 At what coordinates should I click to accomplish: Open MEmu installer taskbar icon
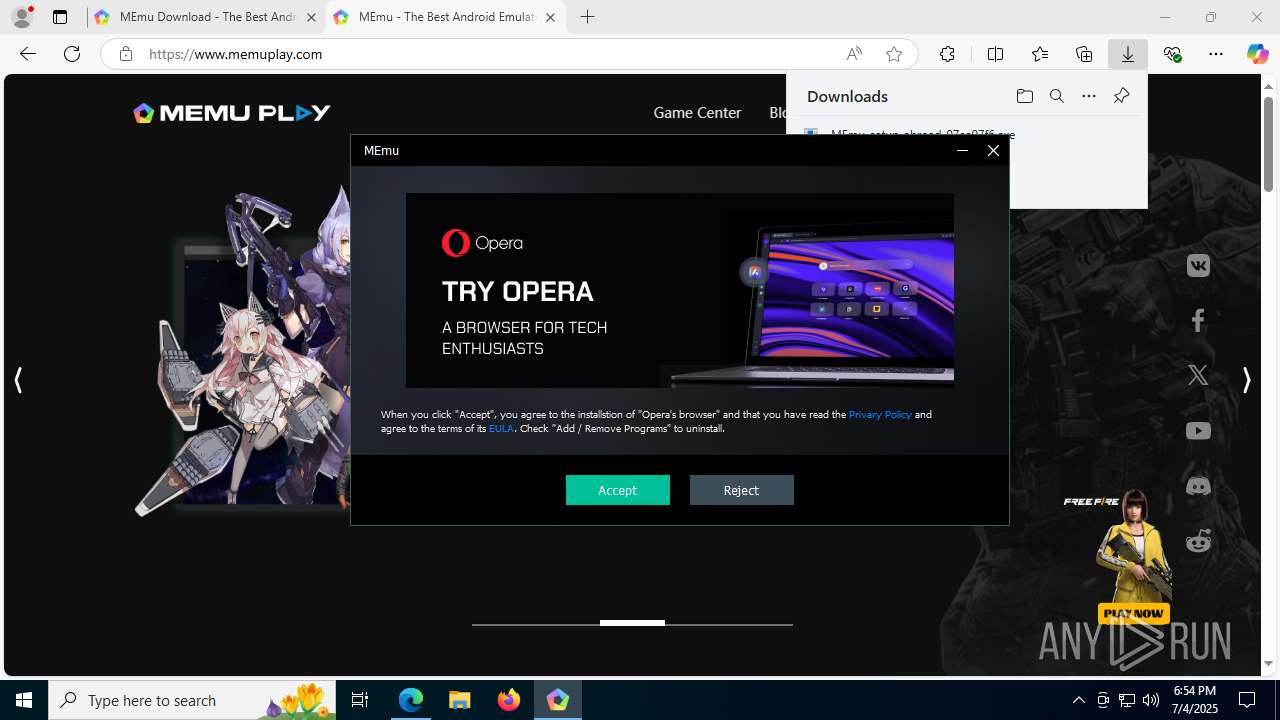558,700
